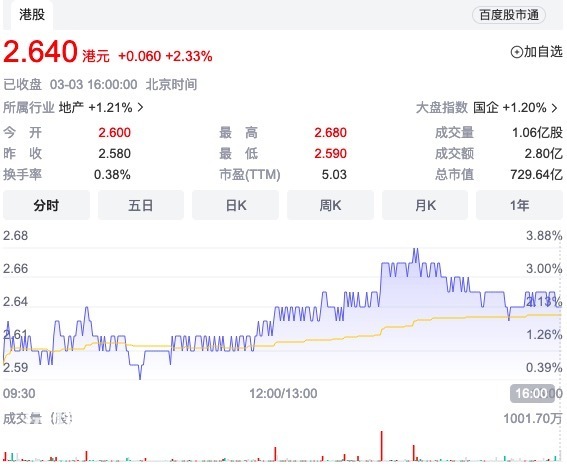
Task: Select the 港股 tab
Action: pyautogui.click(x=32, y=15)
